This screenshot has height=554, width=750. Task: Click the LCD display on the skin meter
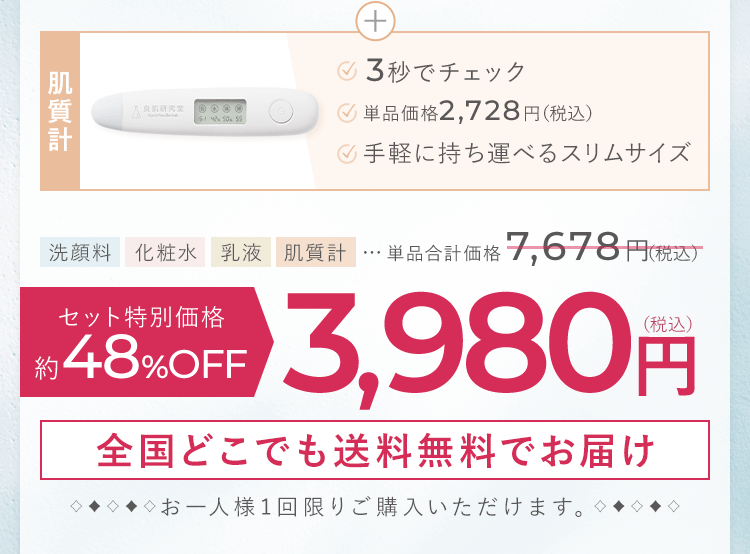pos(219,110)
